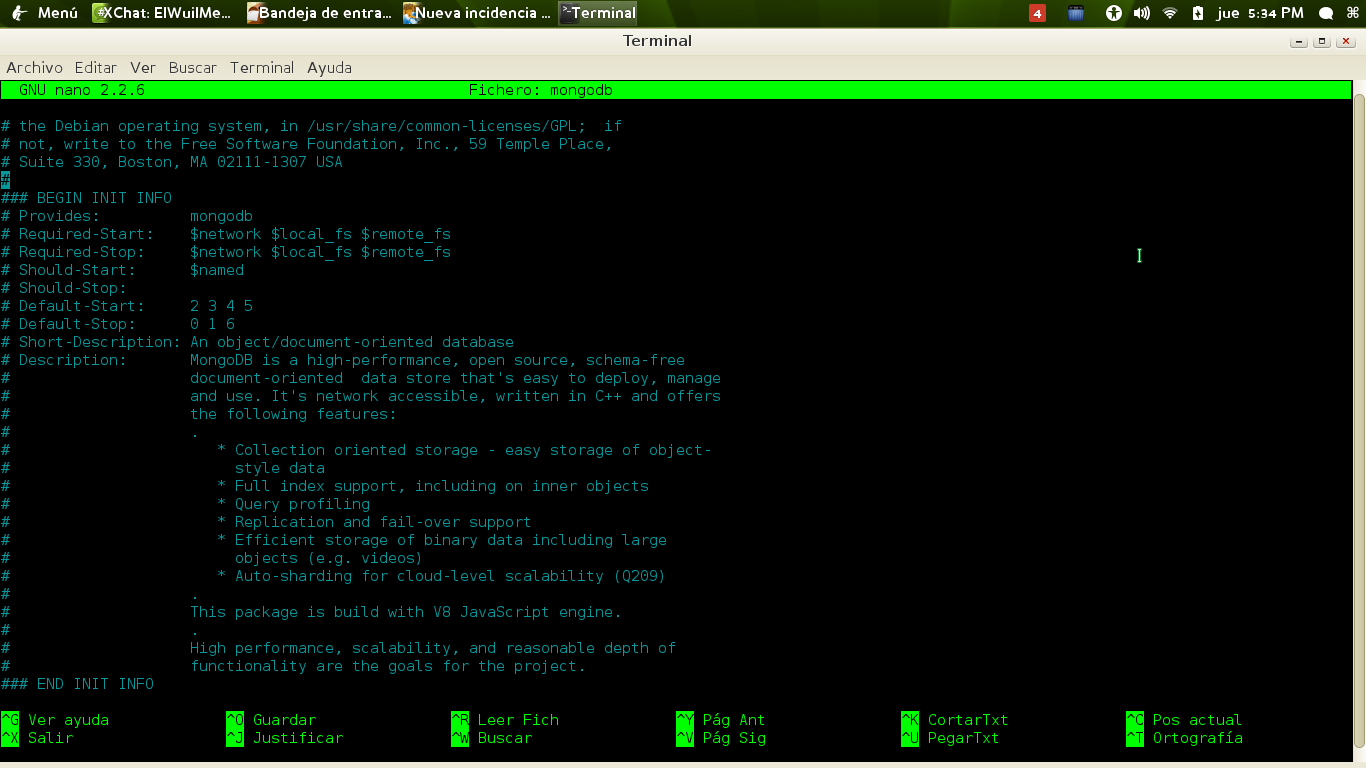The height and width of the screenshot is (768, 1366).
Task: Open the Ver menu
Action: [x=143, y=67]
